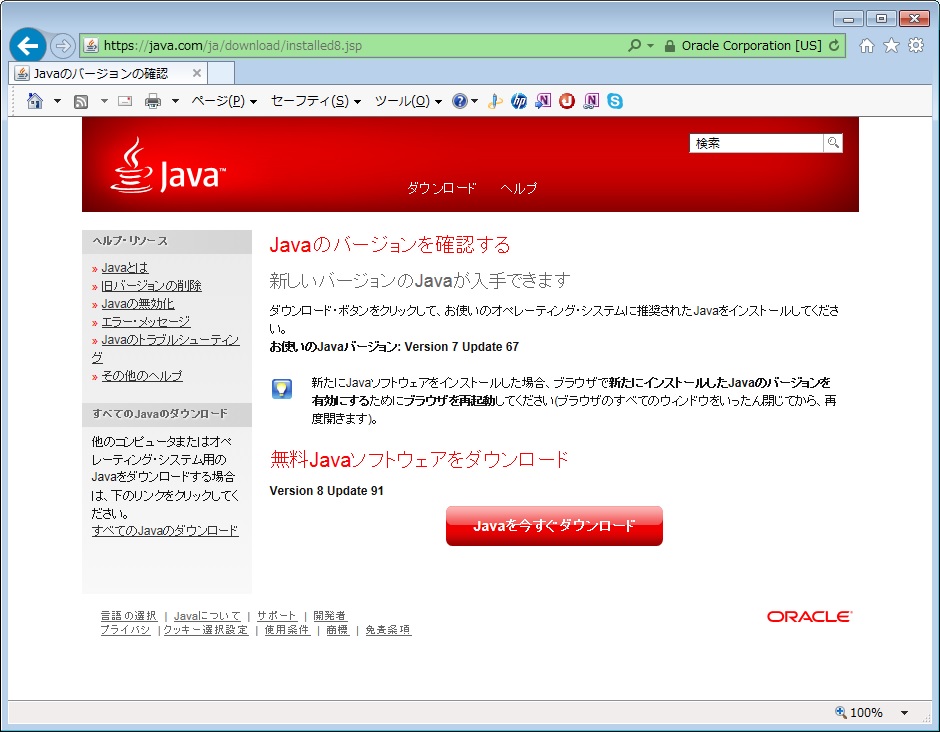Follow the すべてのJavaのダウンロード link

pyautogui.click(x=165, y=530)
